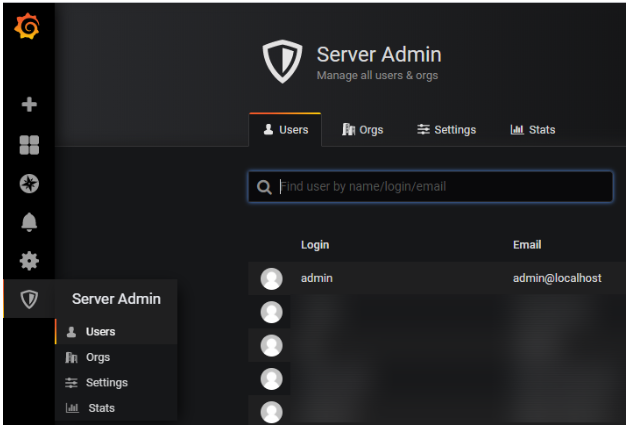Open the Alerting bell icon
Image resolution: width=627 pixels, height=427 pixels.
coord(29,222)
